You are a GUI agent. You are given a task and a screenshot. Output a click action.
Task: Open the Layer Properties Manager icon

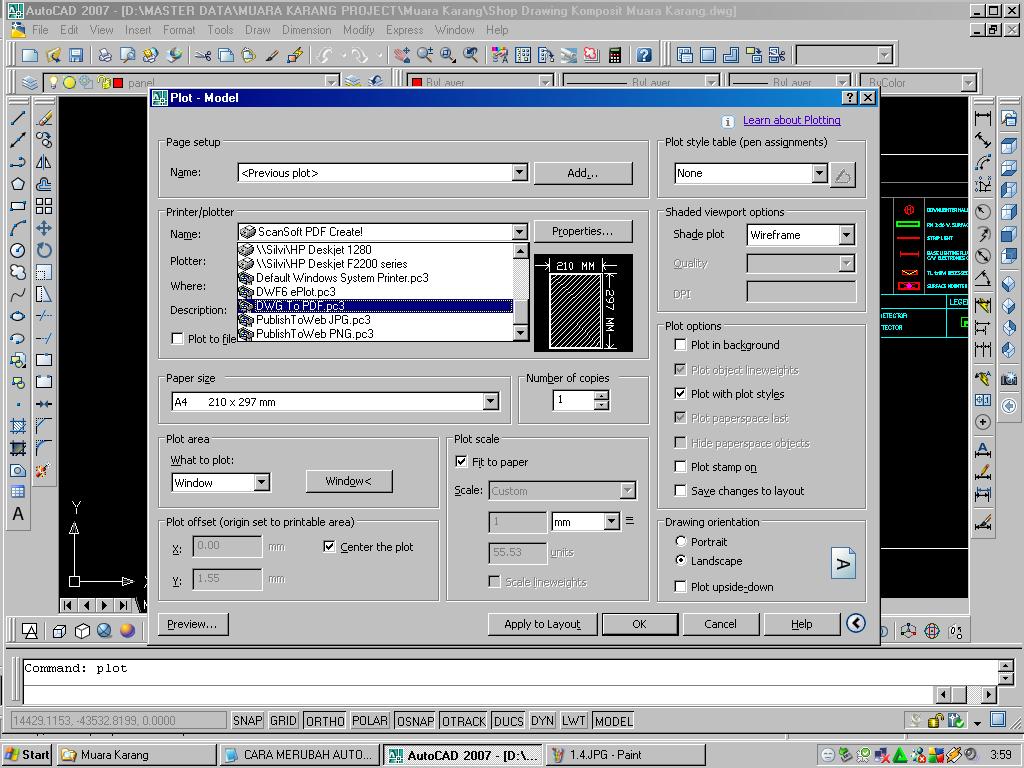coord(30,83)
